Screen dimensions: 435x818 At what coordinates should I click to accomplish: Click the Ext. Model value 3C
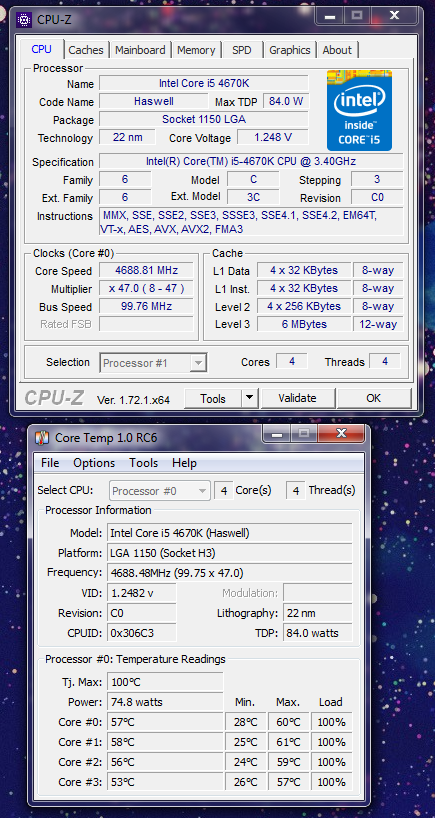tap(253, 198)
